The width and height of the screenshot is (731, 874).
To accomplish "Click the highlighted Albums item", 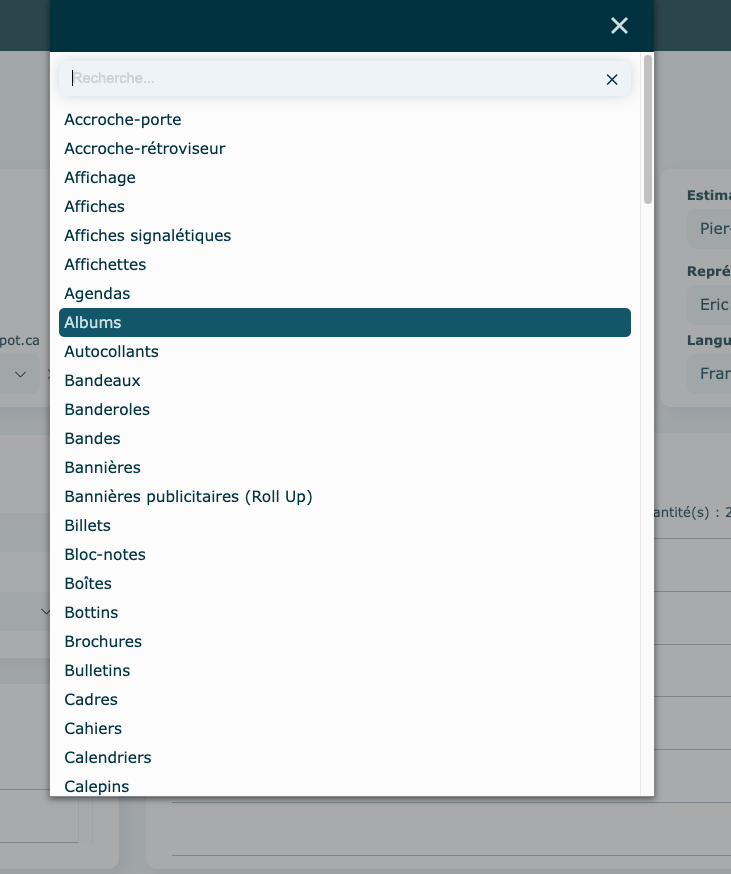I will pos(344,323).
